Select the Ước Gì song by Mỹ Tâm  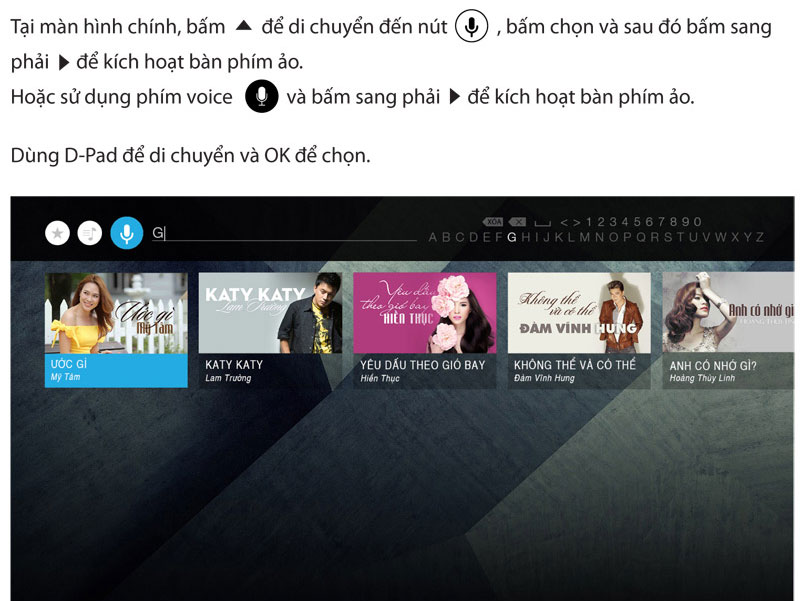[116, 330]
